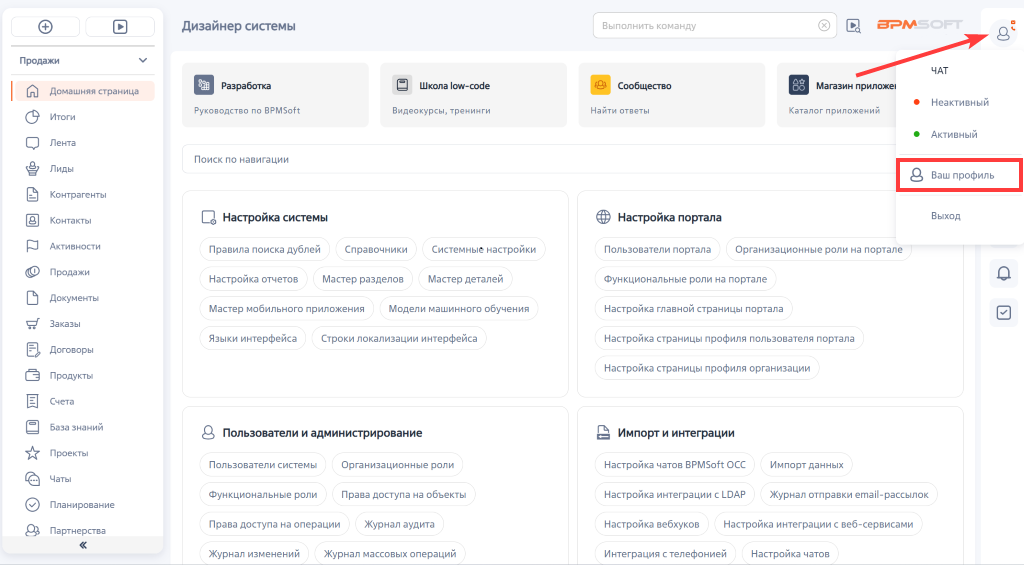Open Контрагенты section in sidebar
This screenshot has width=1024, height=565.
pos(77,194)
